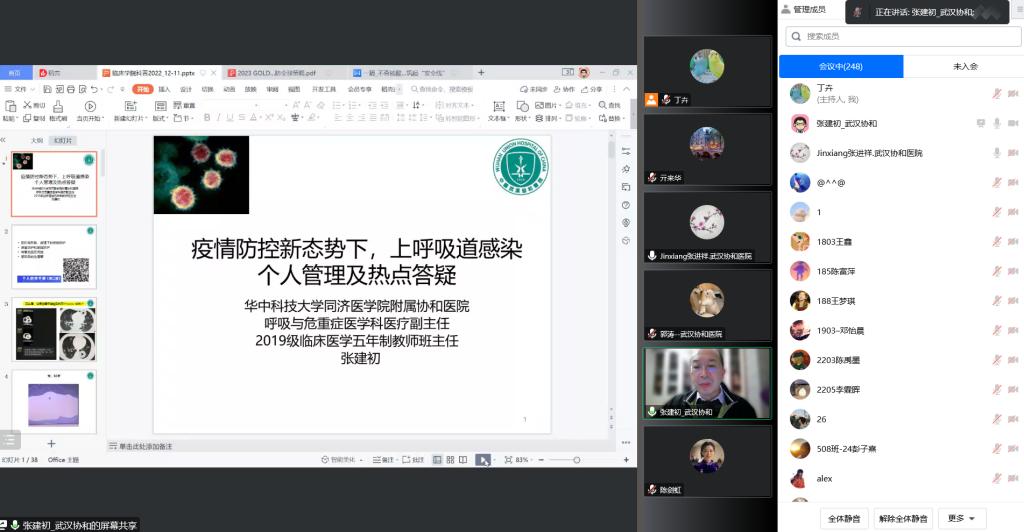The width and height of the screenshot is (1024, 532).
Task: Click the play slideshow button in status bar
Action: (482, 460)
